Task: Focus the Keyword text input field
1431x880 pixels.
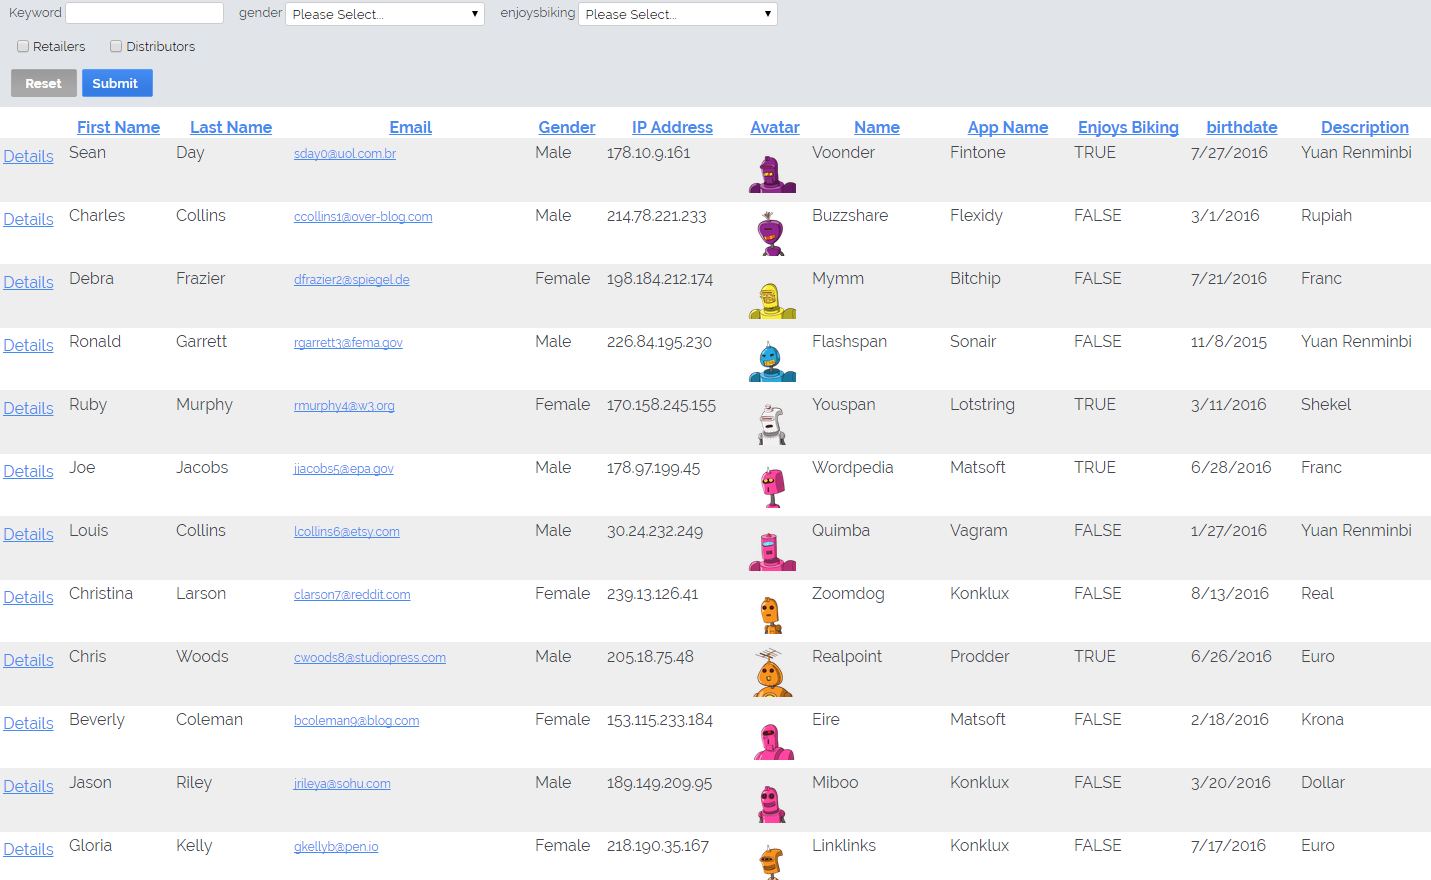Action: point(144,13)
